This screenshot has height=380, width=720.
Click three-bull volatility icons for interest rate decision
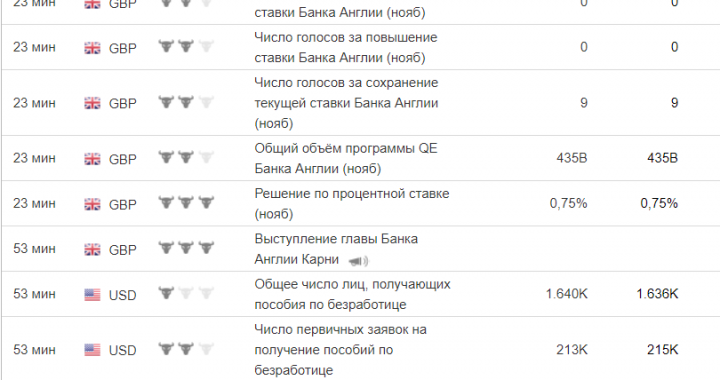pos(186,202)
